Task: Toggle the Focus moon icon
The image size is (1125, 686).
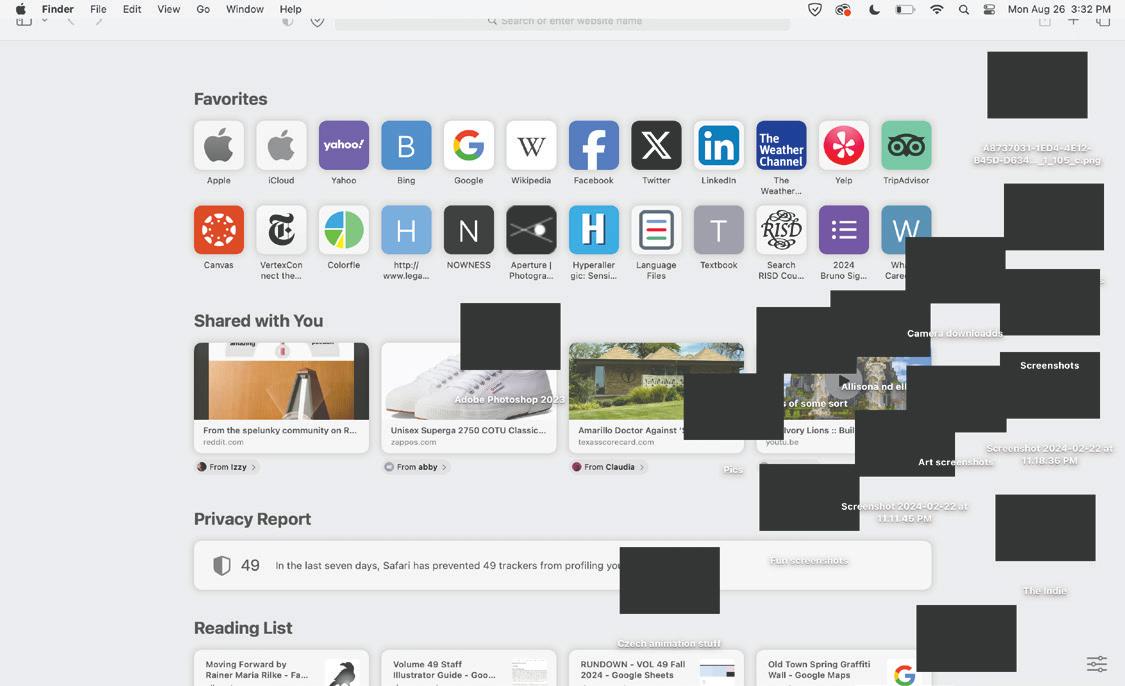Action: 874,9
